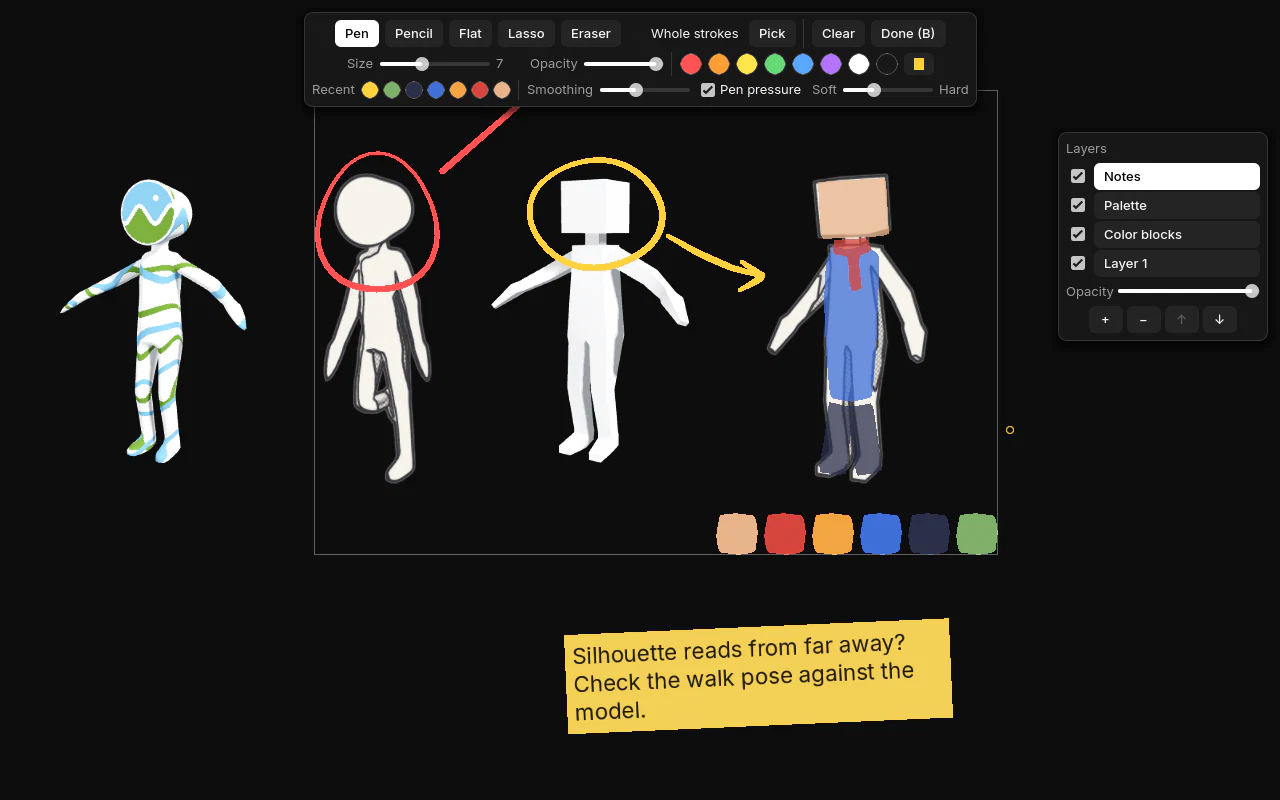
Task: Open the square custom color picker
Action: tap(919, 64)
